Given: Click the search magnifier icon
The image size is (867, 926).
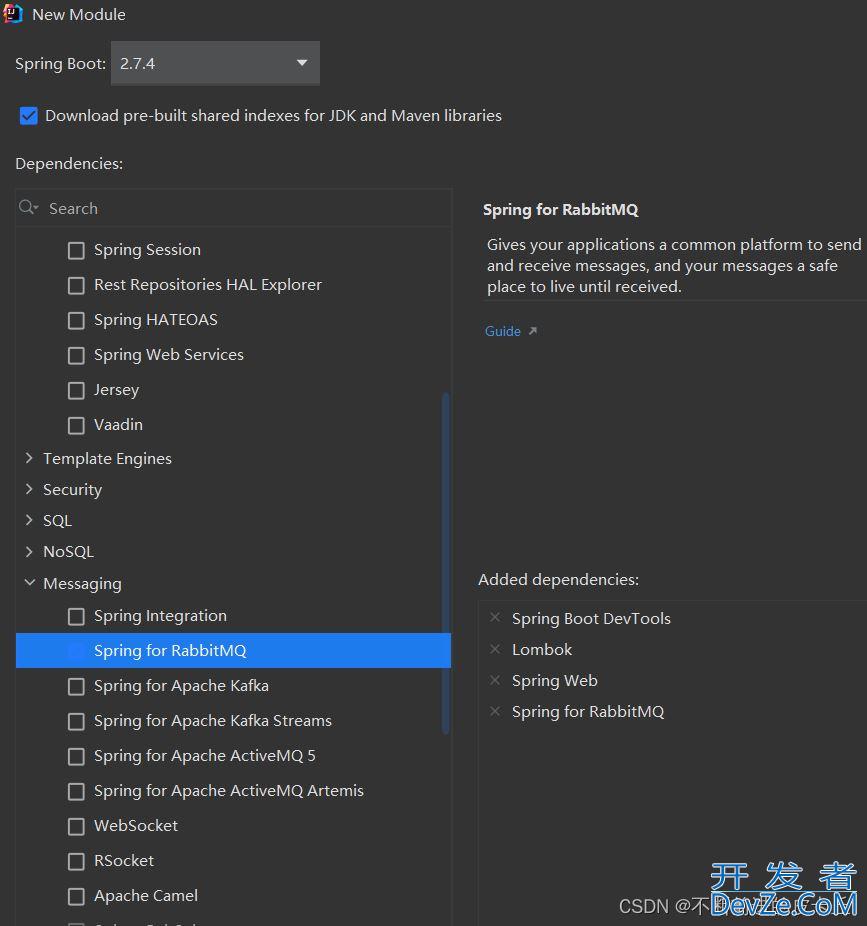Looking at the screenshot, I should [x=28, y=207].
